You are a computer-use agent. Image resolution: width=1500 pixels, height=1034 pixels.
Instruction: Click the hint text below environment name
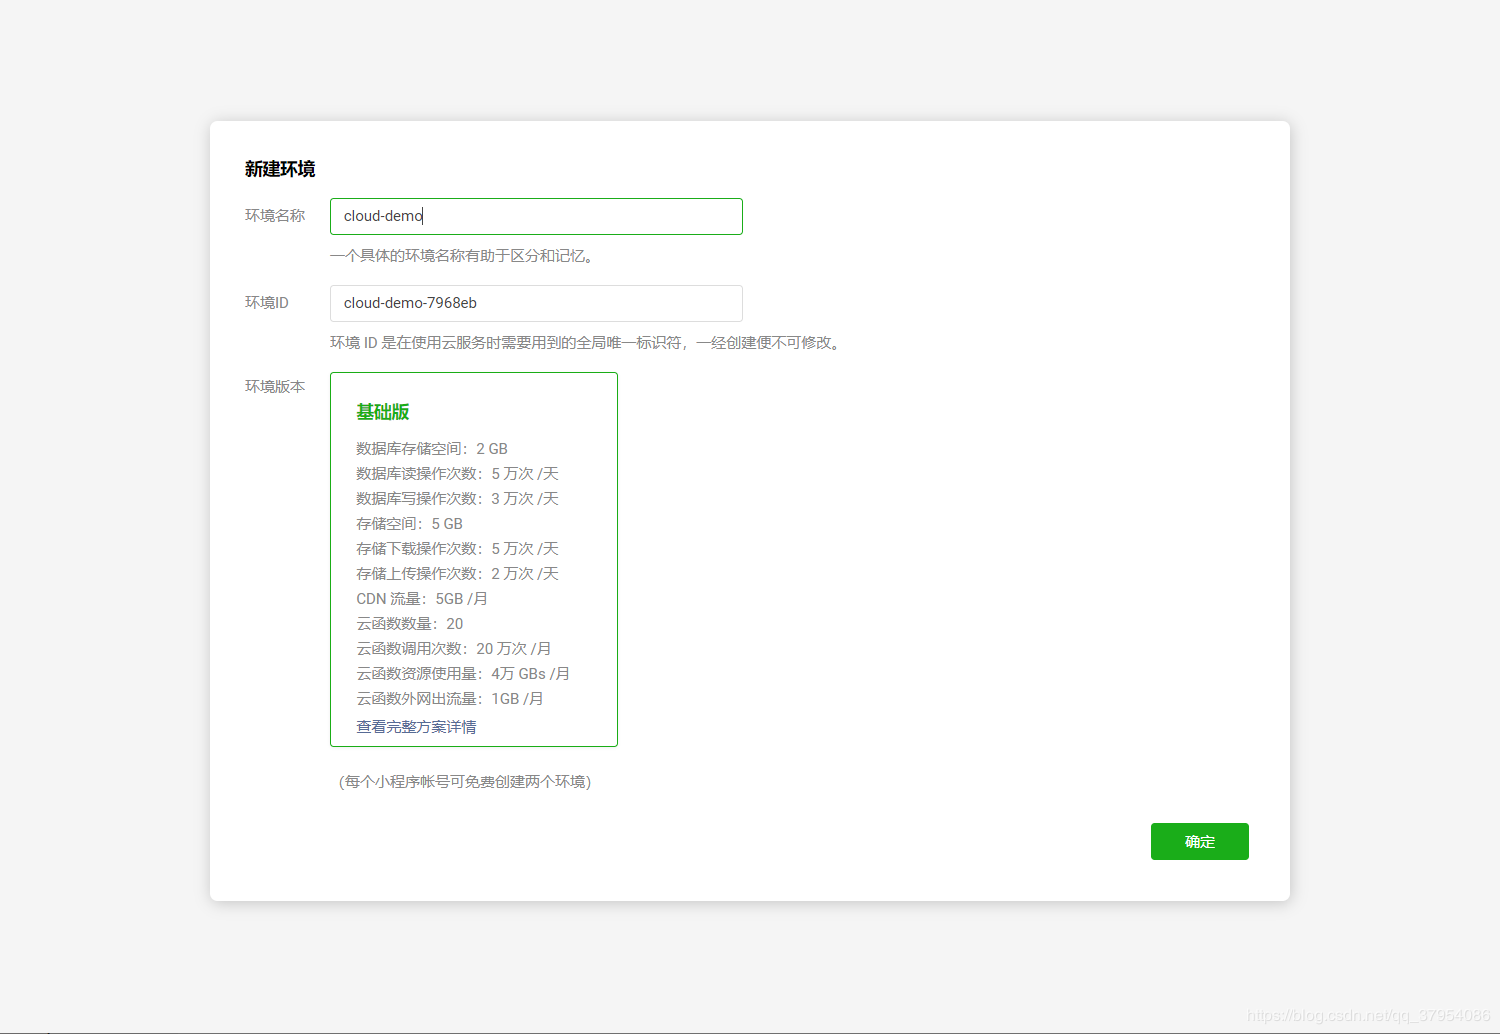(x=465, y=256)
